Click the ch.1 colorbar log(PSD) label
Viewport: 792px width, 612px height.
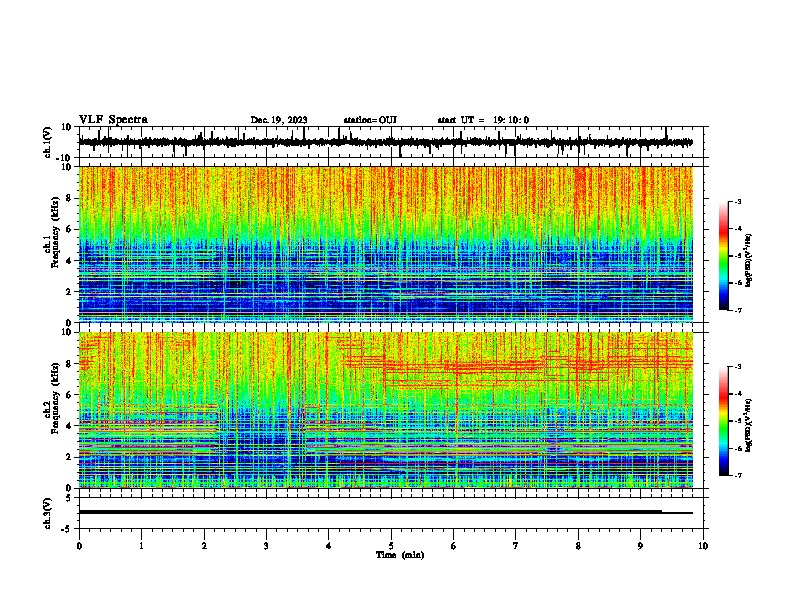748,260
